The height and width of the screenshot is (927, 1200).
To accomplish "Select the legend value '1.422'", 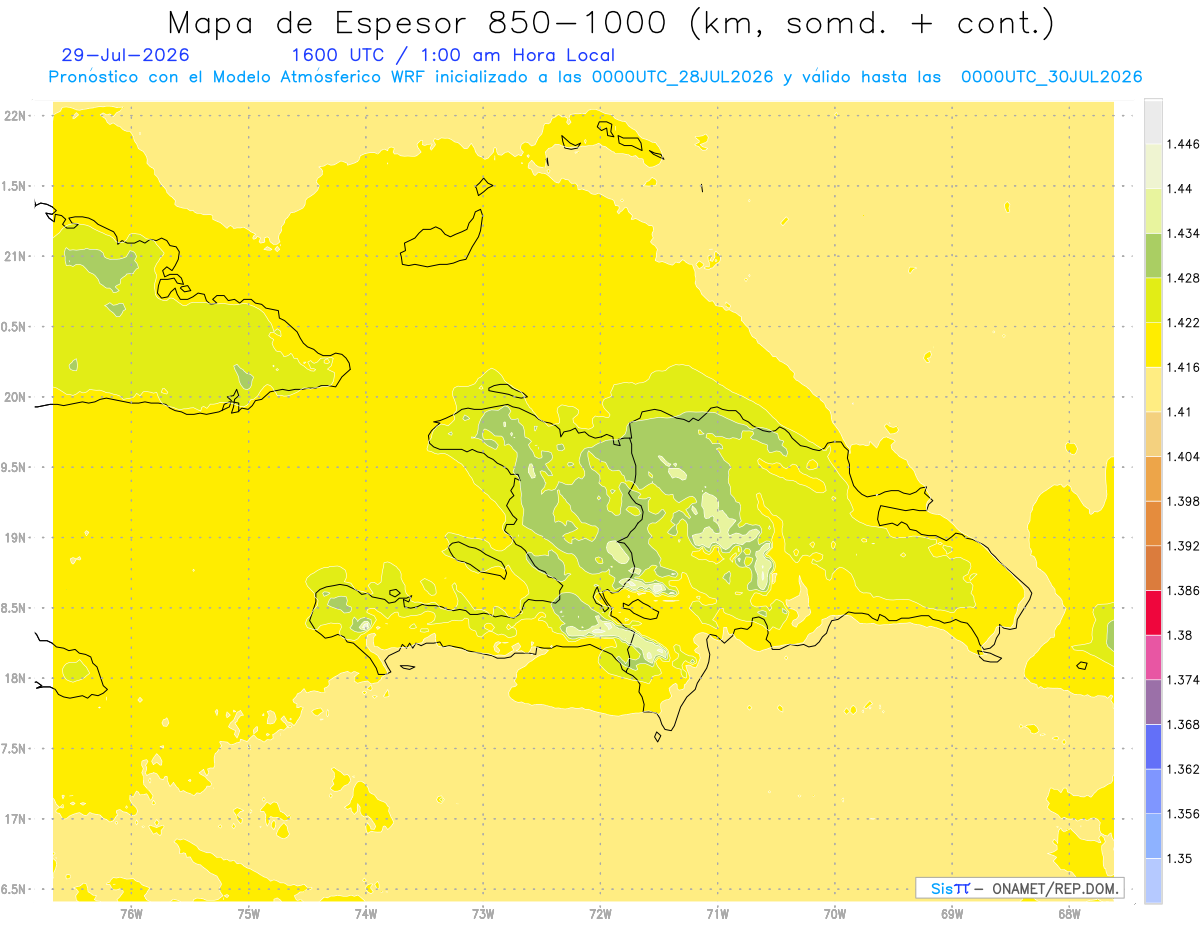I will (1183, 322).
